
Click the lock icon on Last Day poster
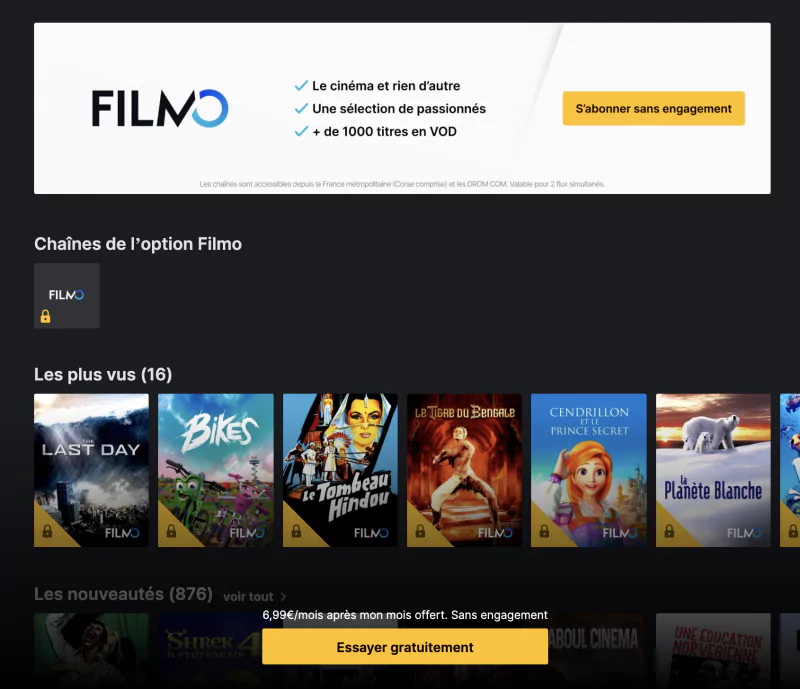[x=47, y=531]
